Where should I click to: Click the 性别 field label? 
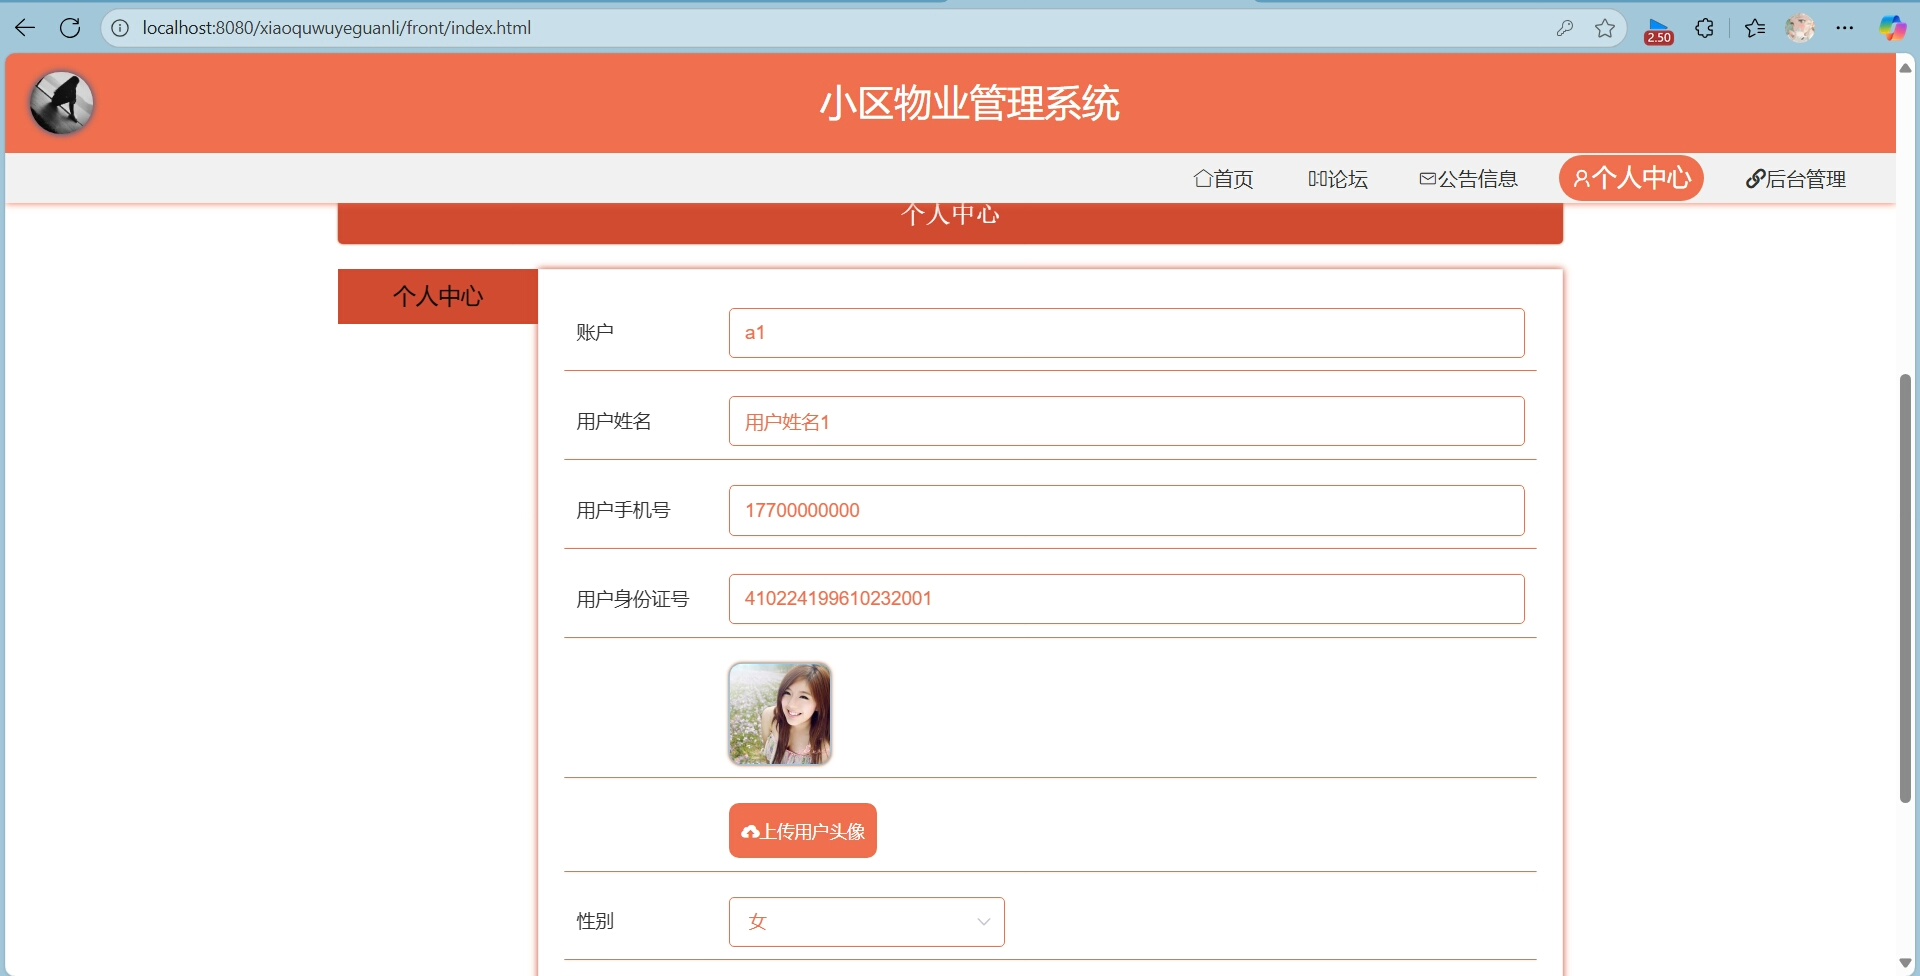click(595, 921)
